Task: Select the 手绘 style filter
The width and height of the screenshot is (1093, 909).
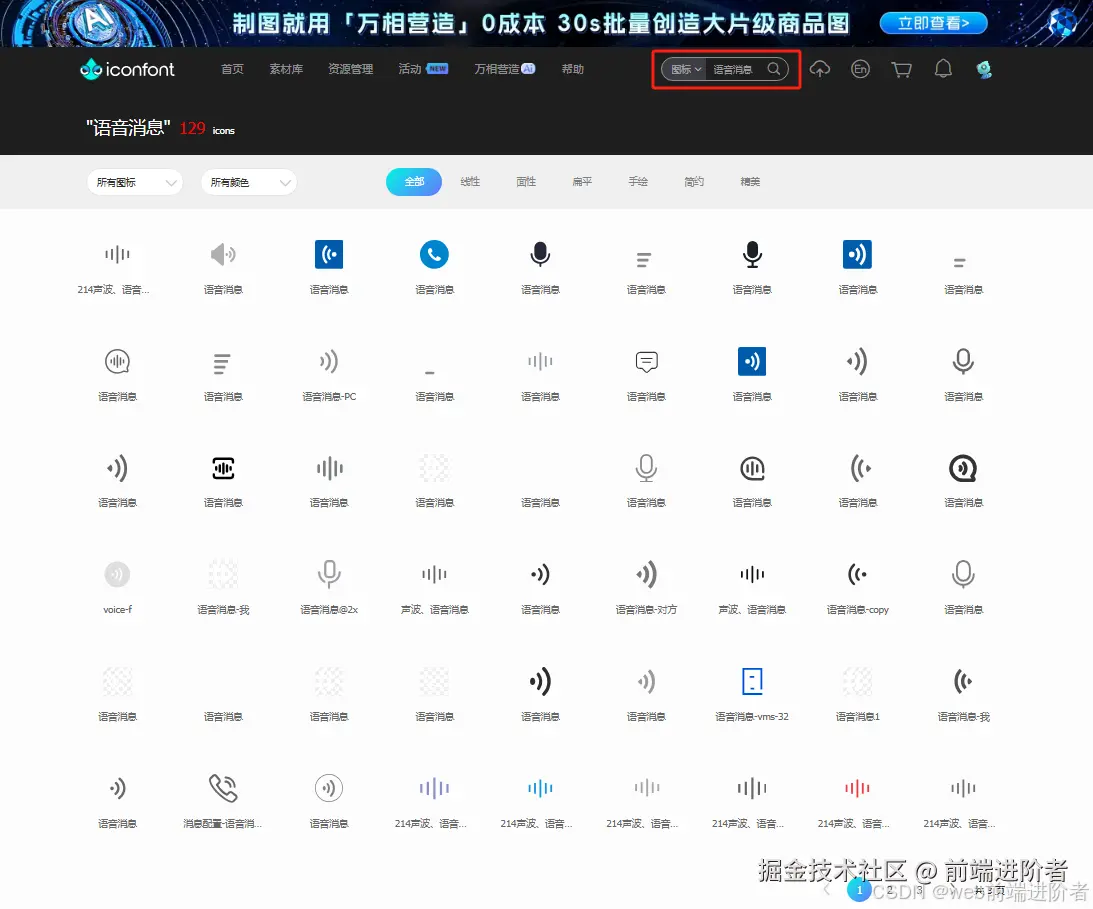Action: 638,181
